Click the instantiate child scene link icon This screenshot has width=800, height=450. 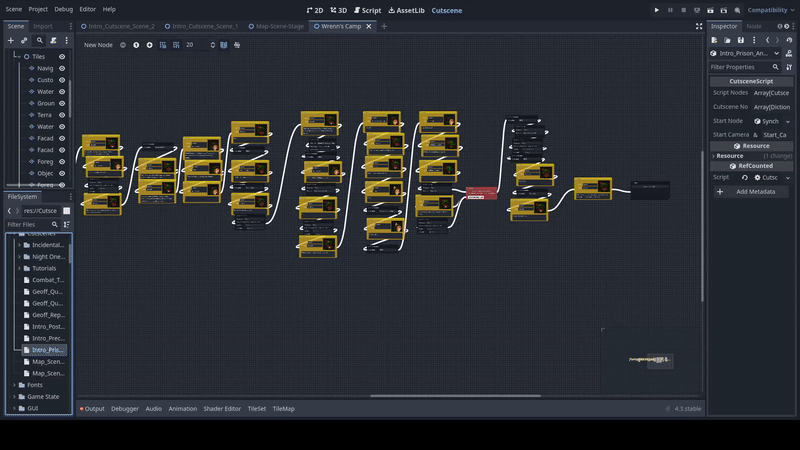[x=24, y=41]
